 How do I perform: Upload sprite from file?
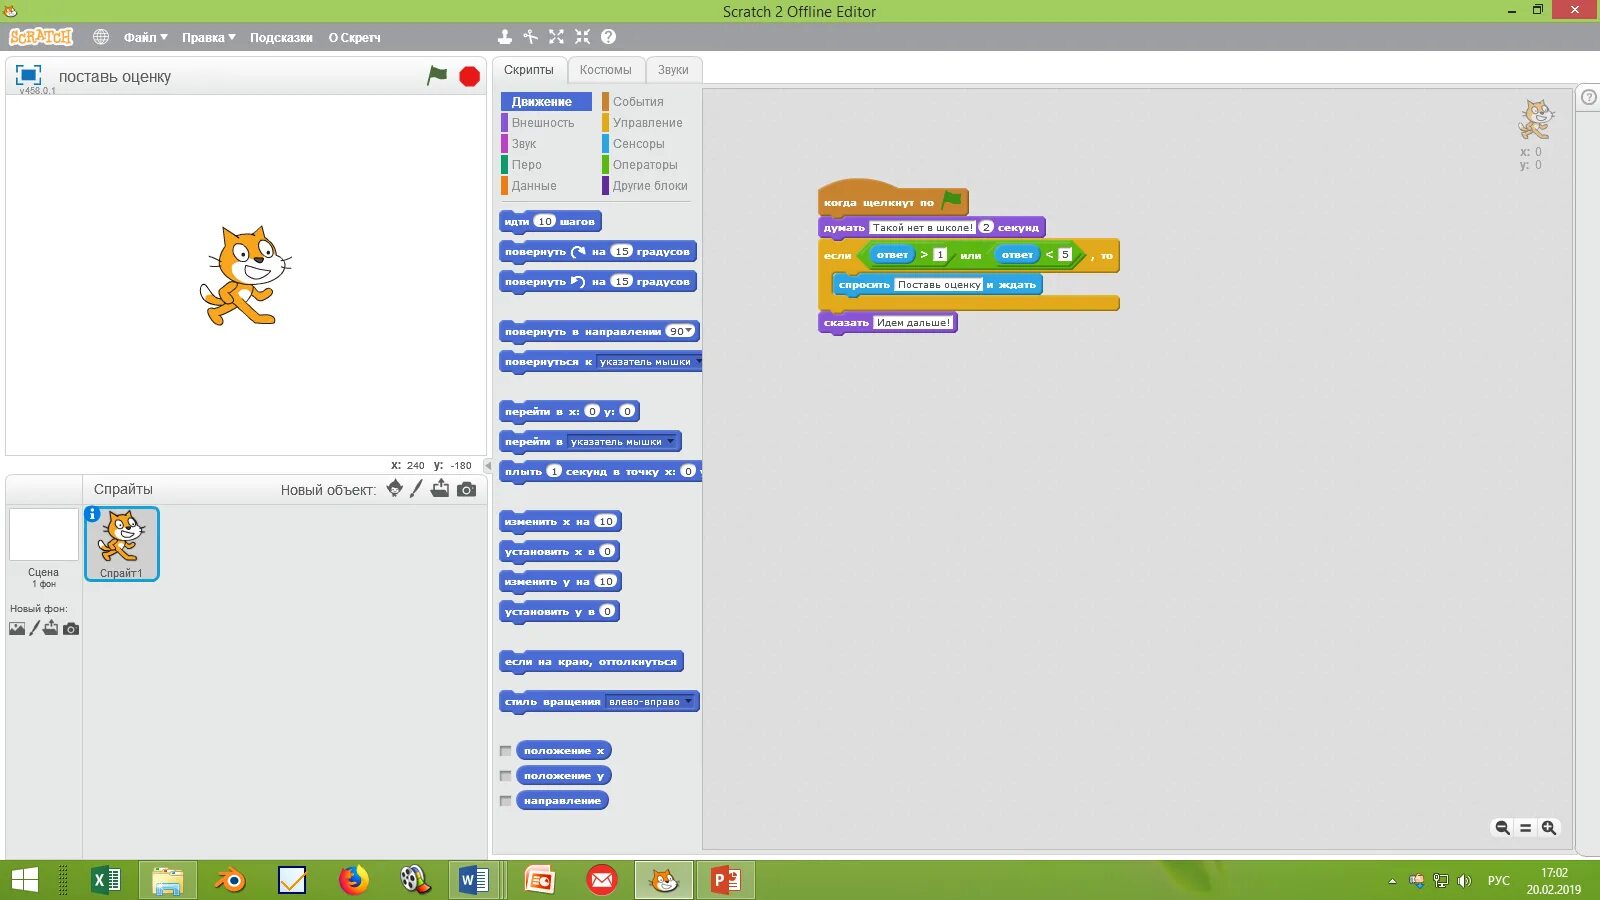click(440, 488)
